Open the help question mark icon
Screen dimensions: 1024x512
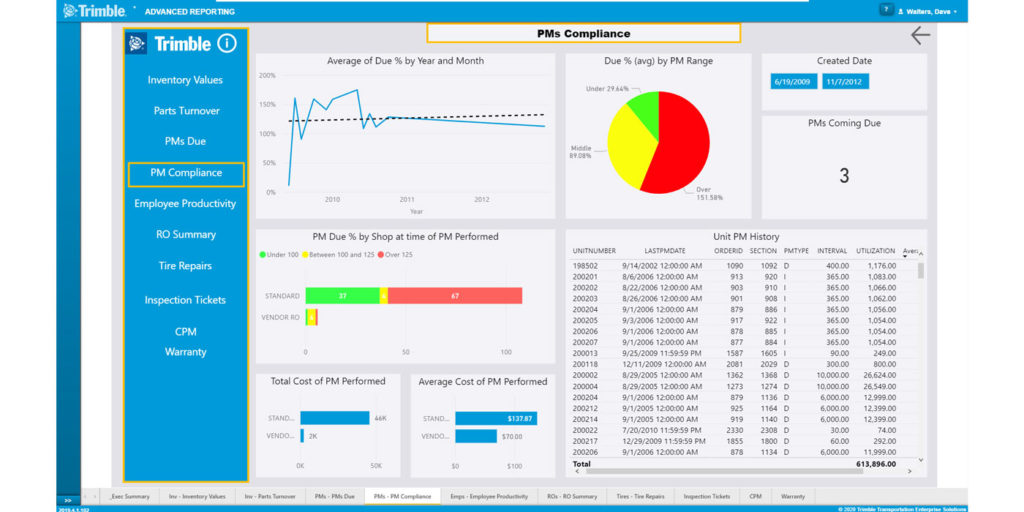[885, 10]
